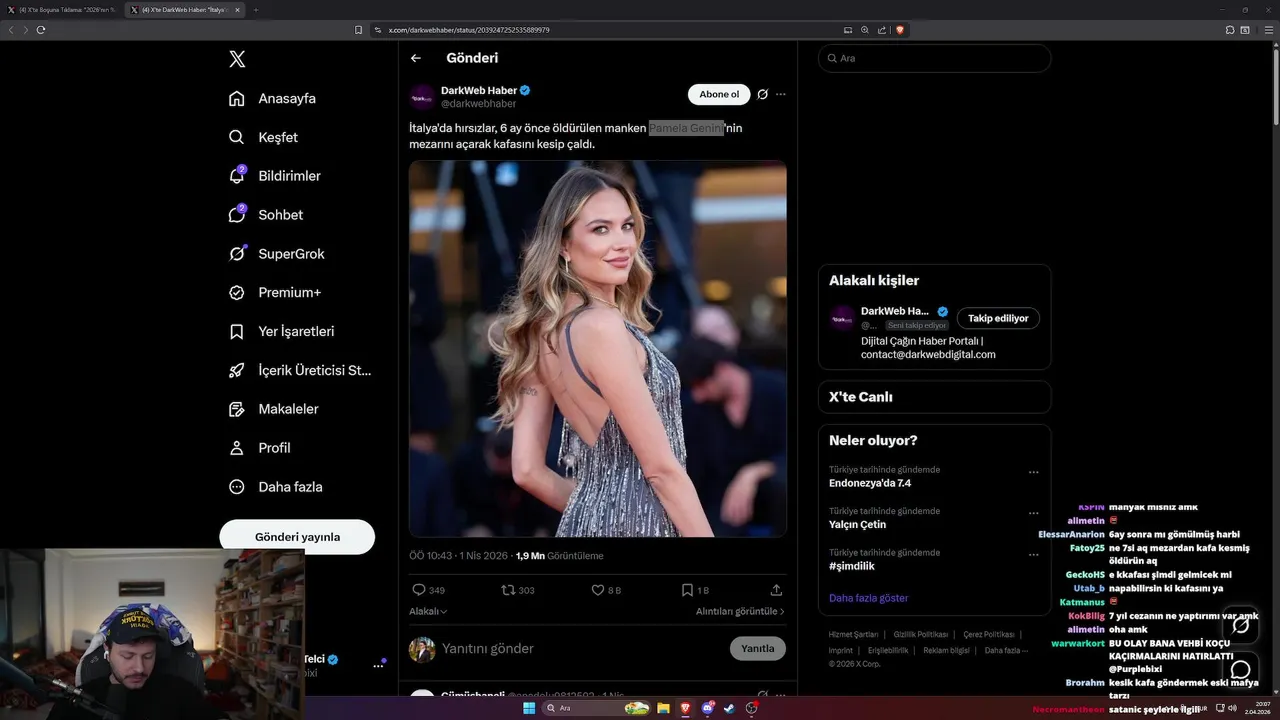Open DarkWeb Ha... in Alakalı kişiler
1280x720 pixels.
coord(895,311)
